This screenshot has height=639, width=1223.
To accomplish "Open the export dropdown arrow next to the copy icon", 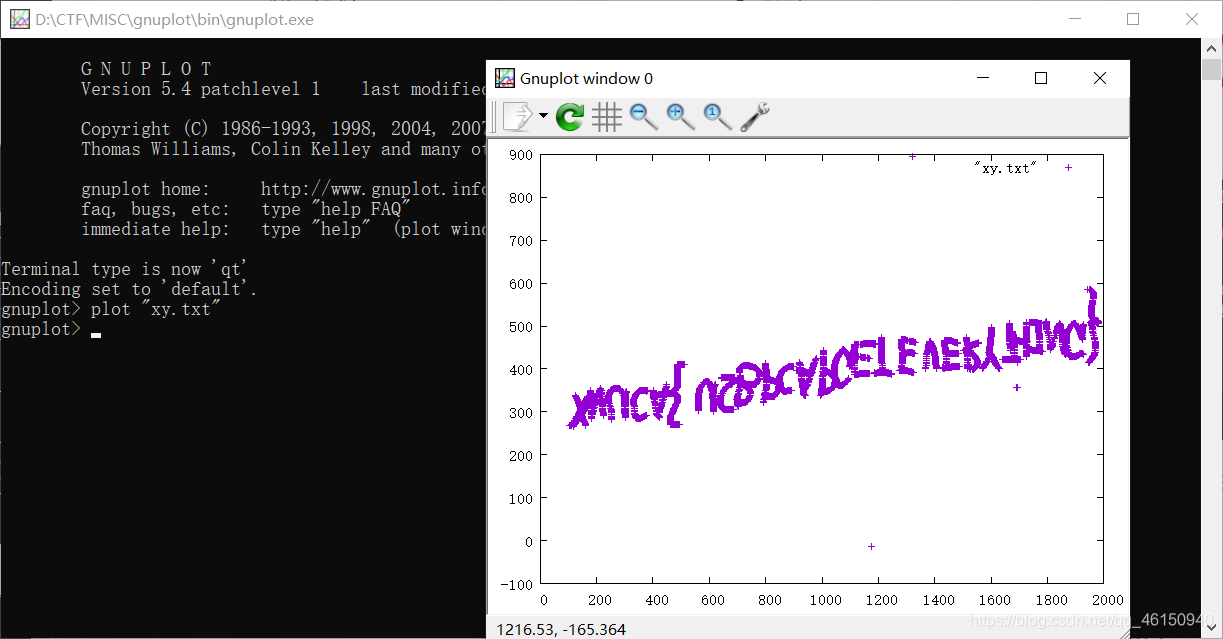I will coord(543,116).
